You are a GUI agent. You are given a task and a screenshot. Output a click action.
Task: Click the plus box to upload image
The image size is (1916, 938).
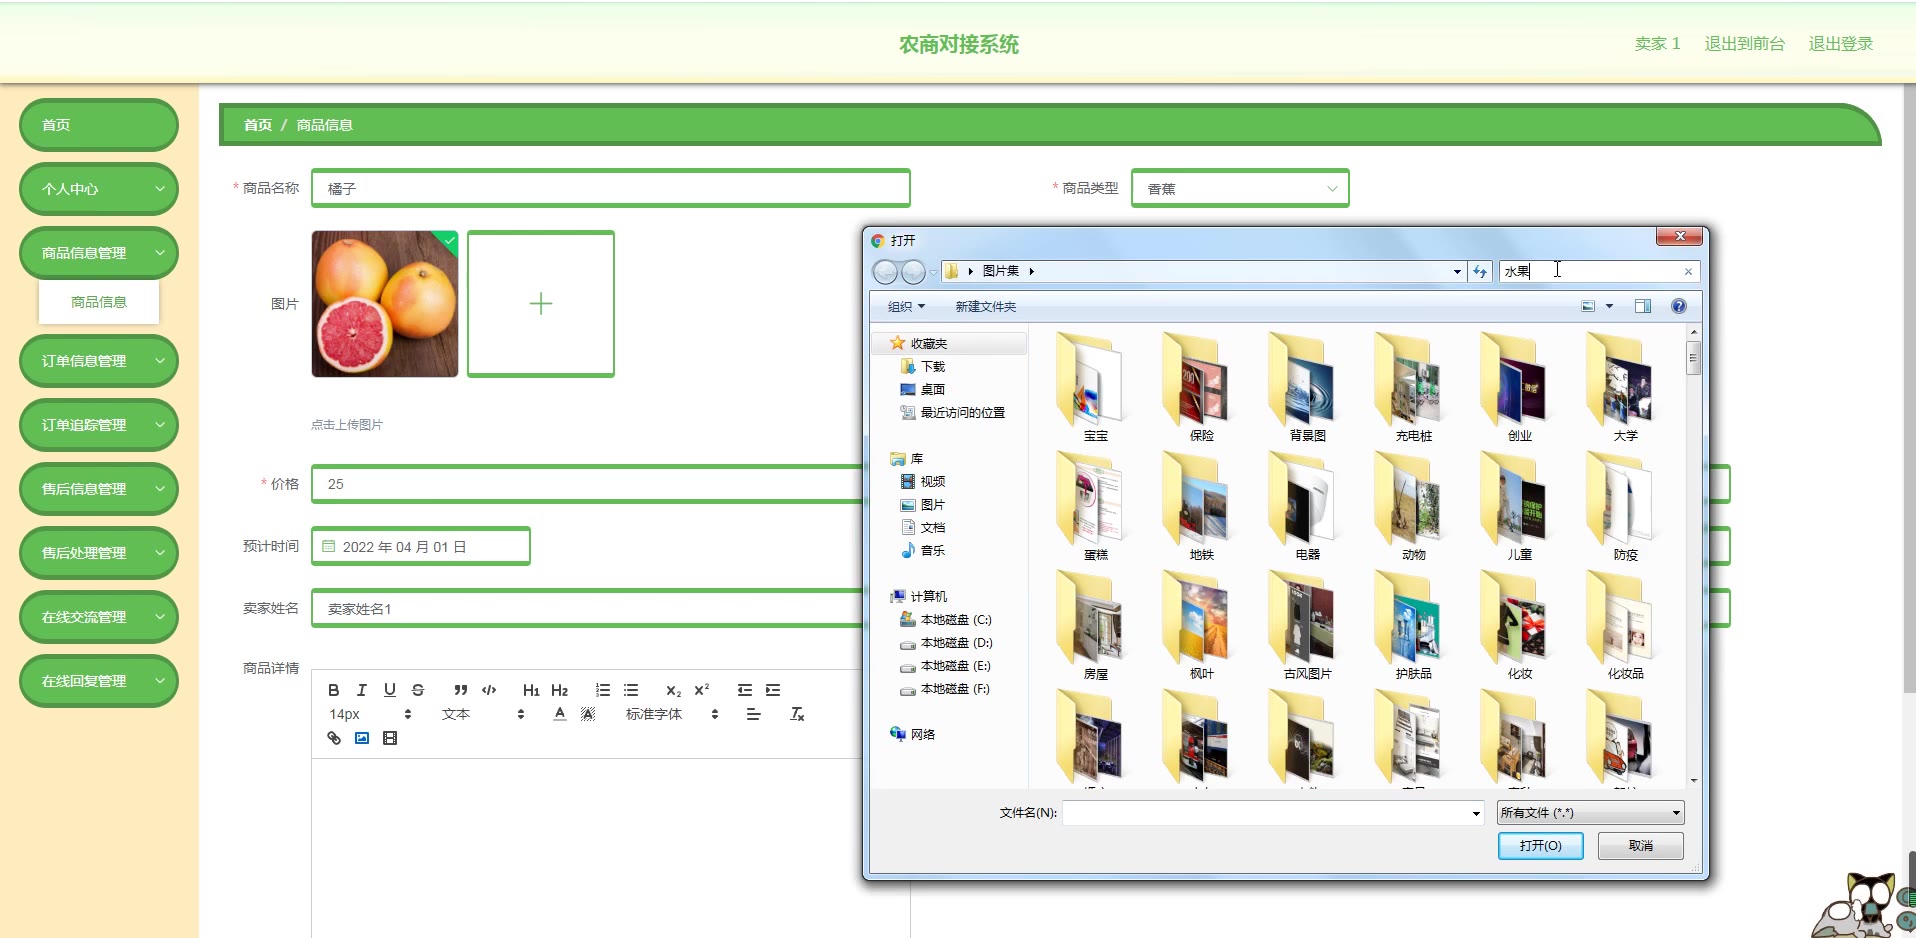pyautogui.click(x=541, y=304)
